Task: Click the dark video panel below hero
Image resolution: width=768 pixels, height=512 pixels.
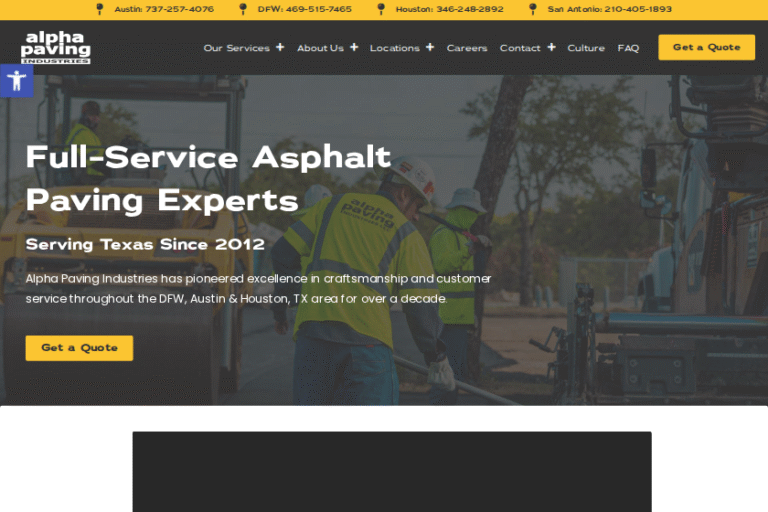Action: pyautogui.click(x=392, y=472)
